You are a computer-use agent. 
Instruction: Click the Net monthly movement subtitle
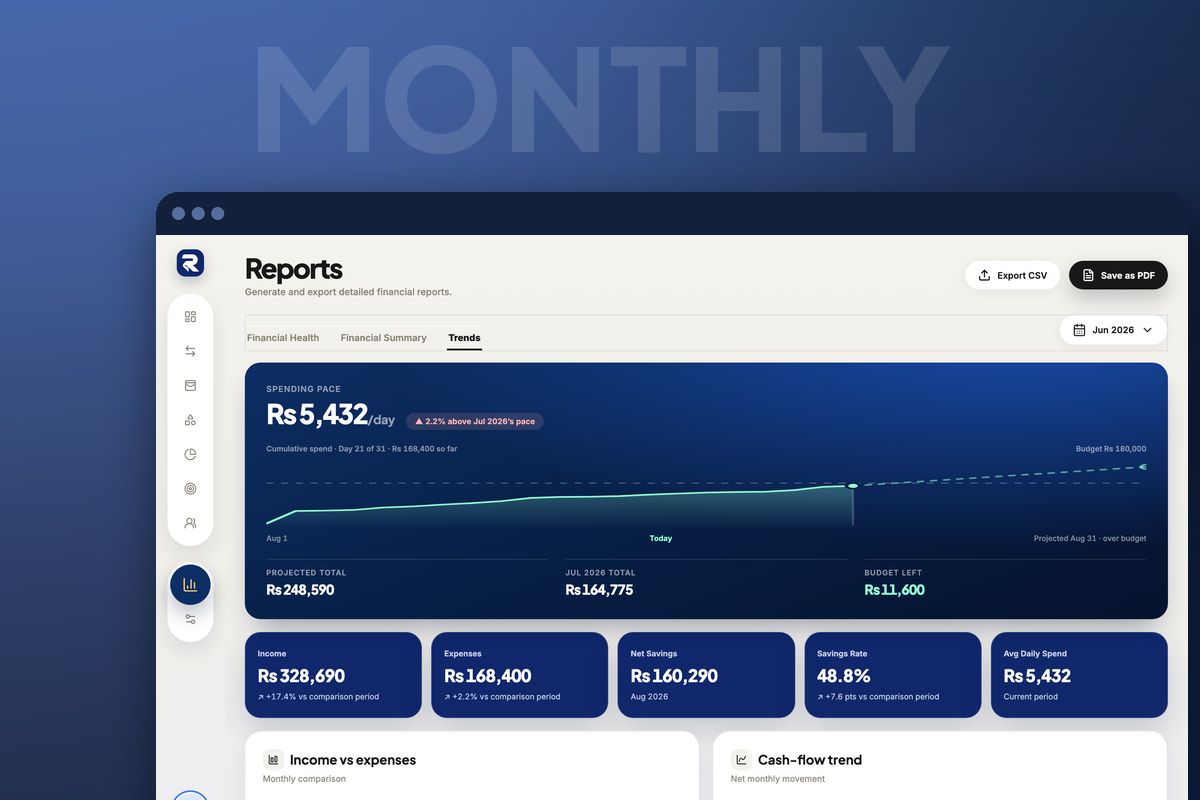pyautogui.click(x=778, y=779)
